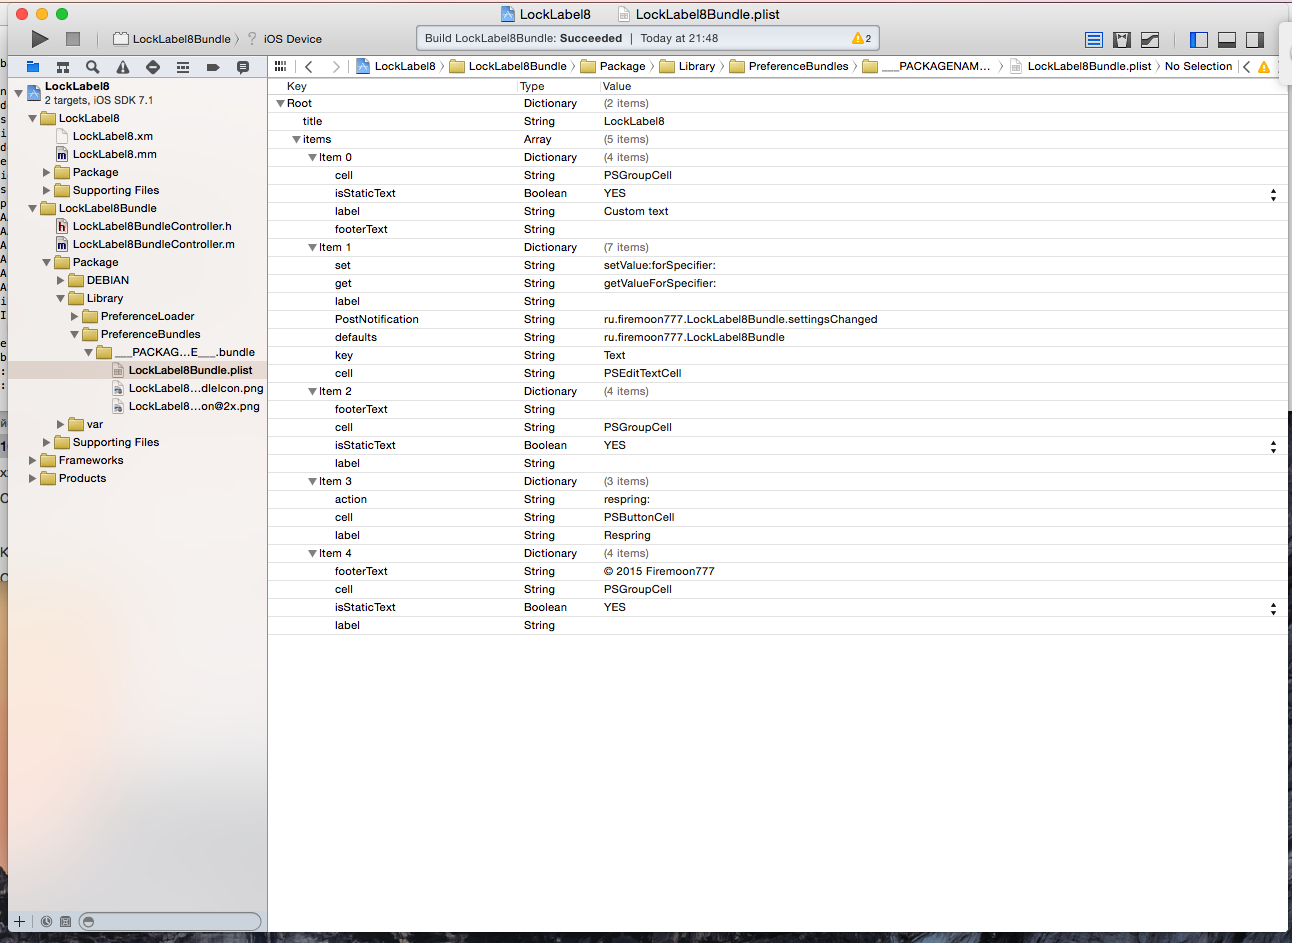The image size is (1292, 943).
Task: Open LockLabel8 project in jump bar
Action: point(396,66)
